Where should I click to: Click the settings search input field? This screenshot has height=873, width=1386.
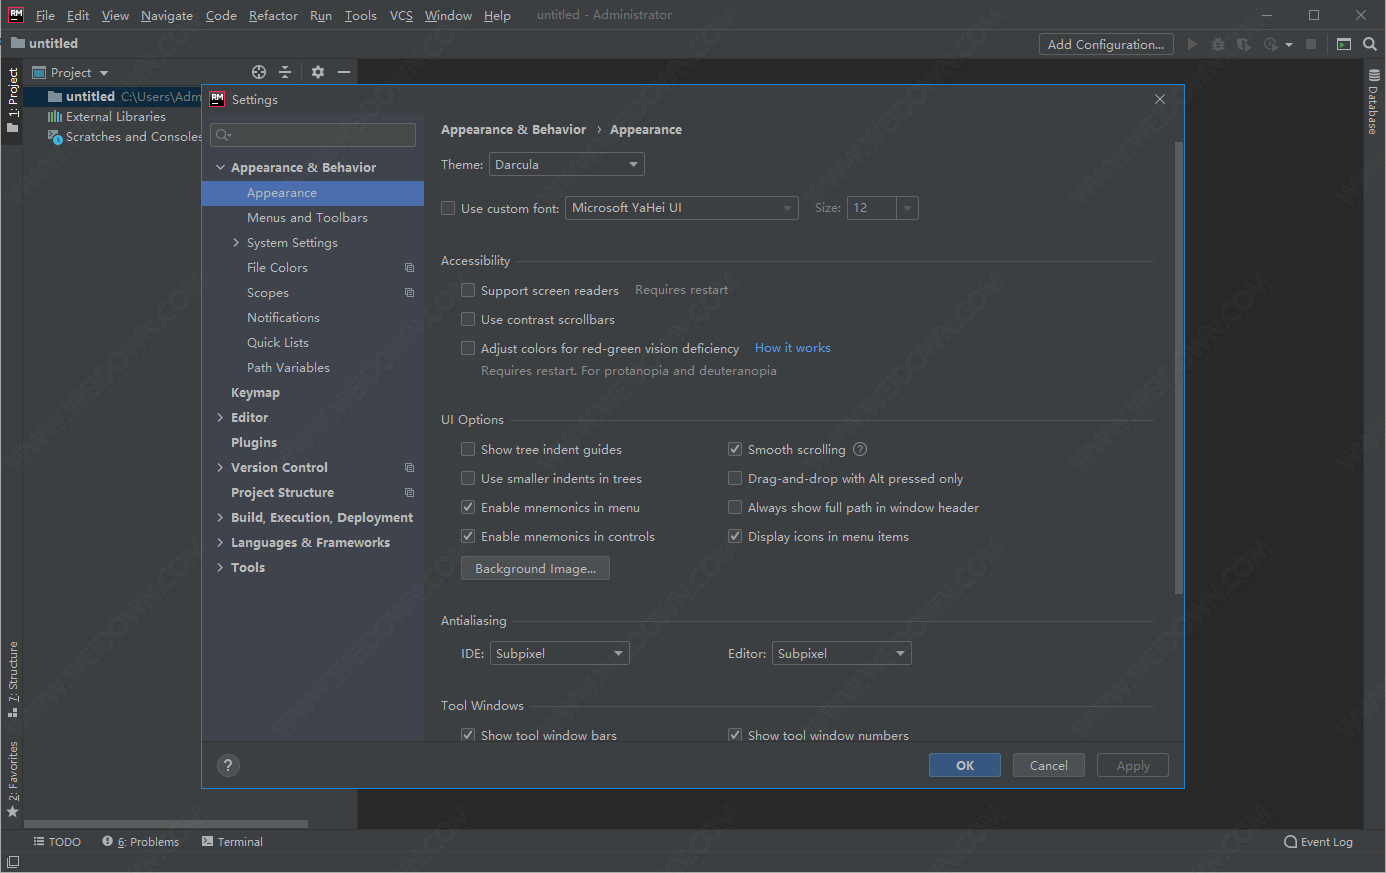[320, 135]
